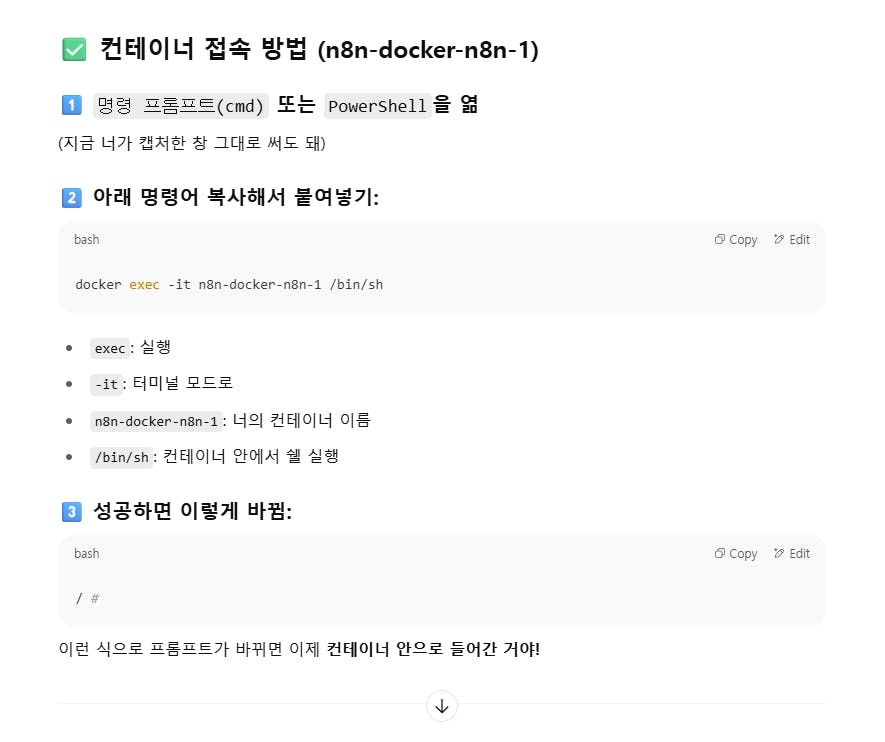The image size is (885, 742).
Task: Click the blue number 2 step badge
Action: [72, 197]
